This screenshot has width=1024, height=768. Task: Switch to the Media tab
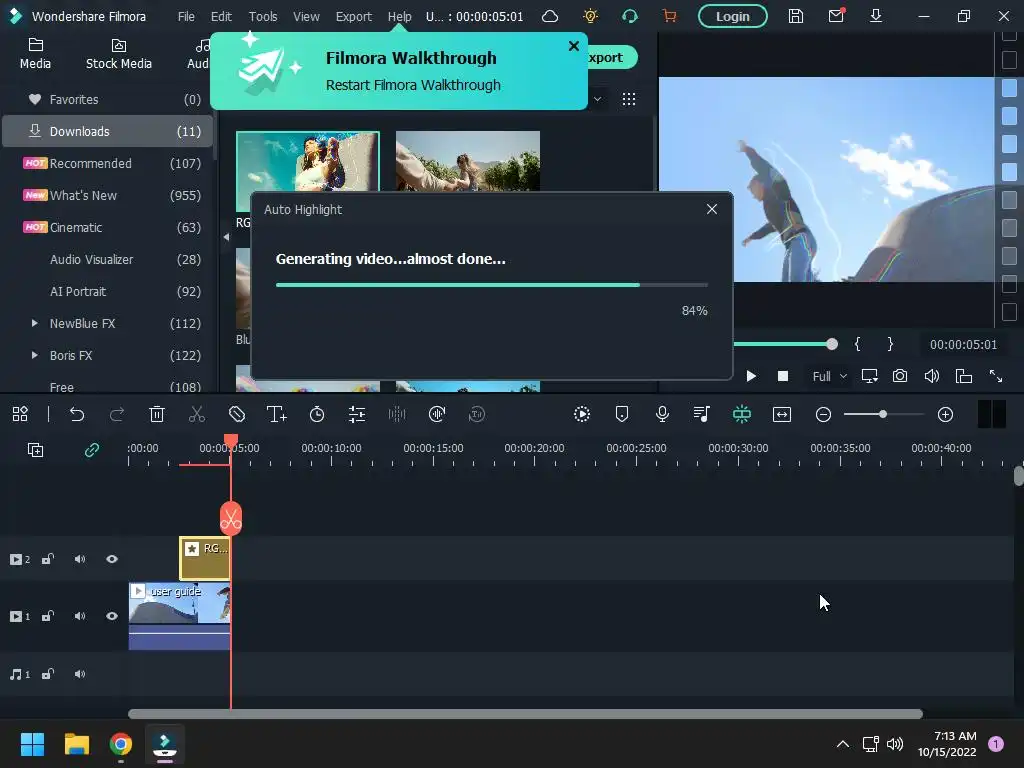[x=35, y=54]
